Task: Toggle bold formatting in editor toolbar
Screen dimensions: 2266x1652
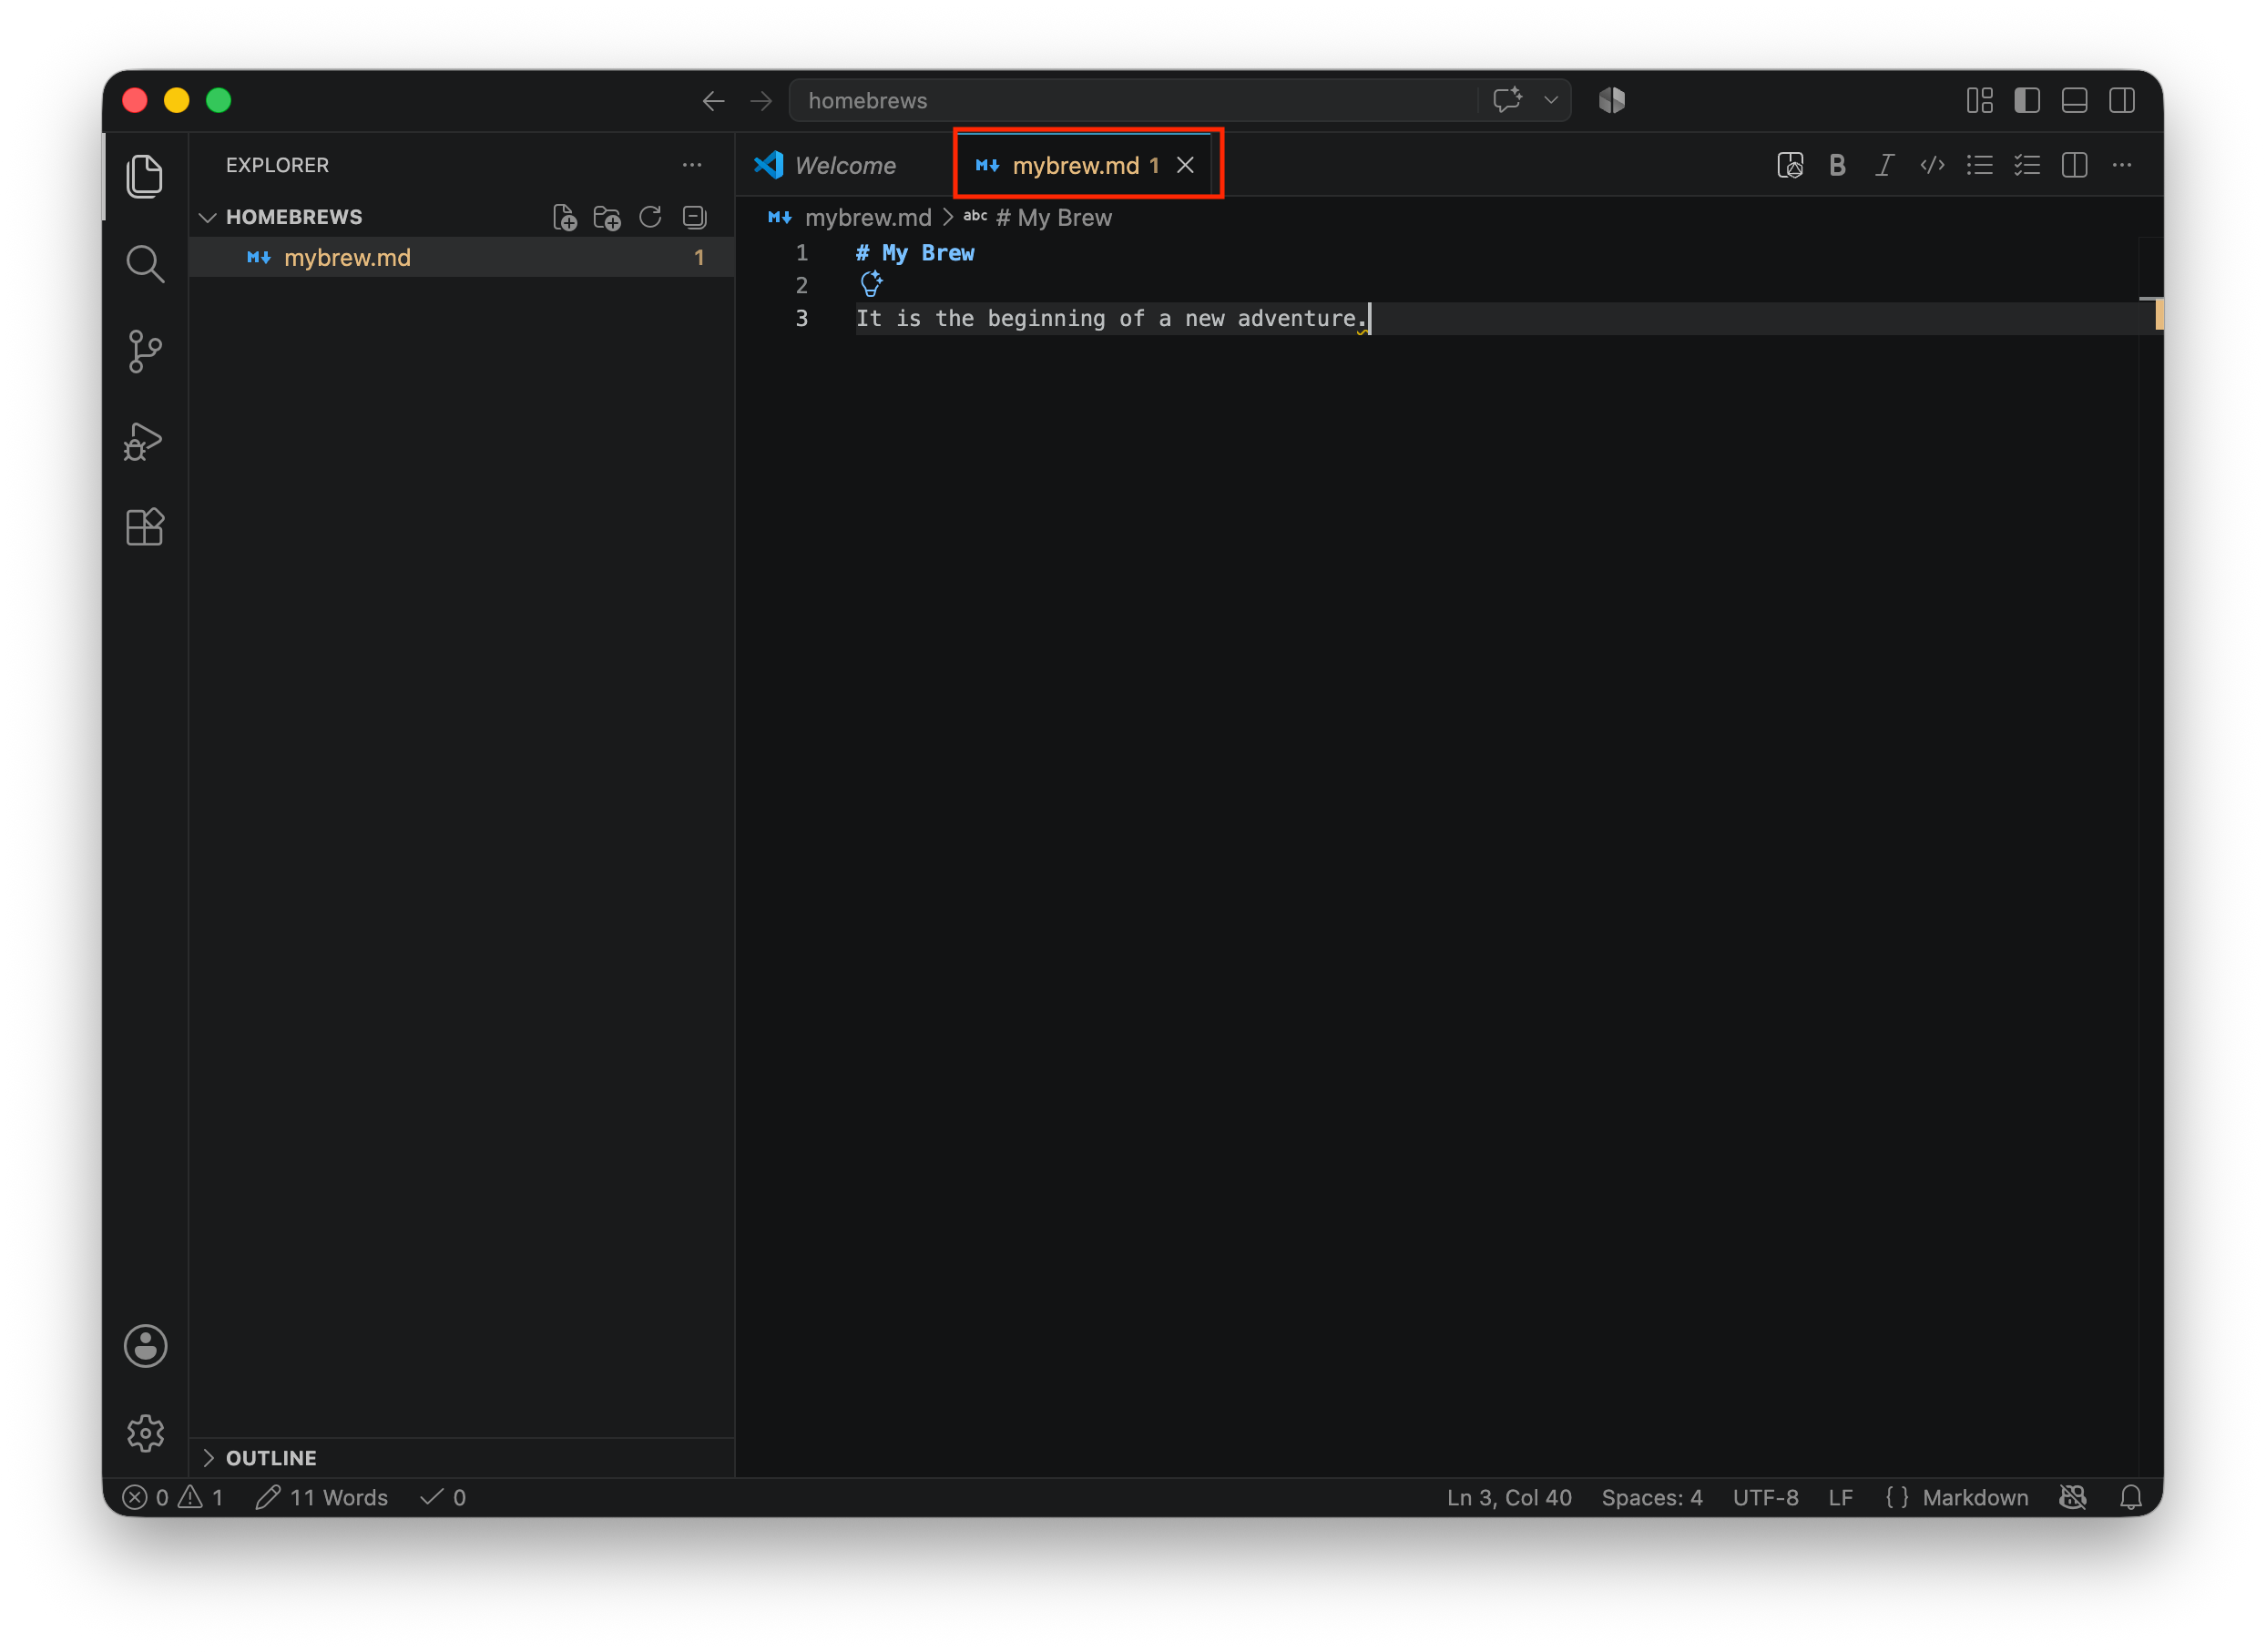Action: point(1837,165)
